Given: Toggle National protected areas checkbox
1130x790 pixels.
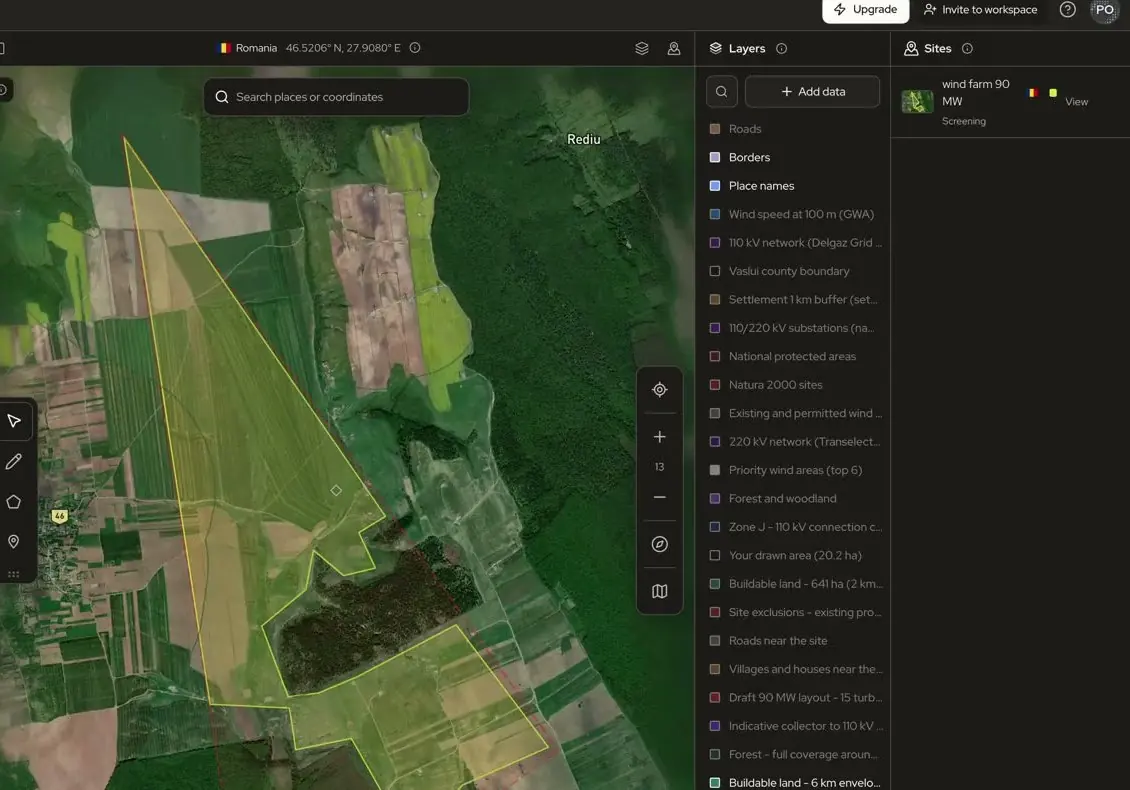Looking at the screenshot, I should [x=715, y=356].
